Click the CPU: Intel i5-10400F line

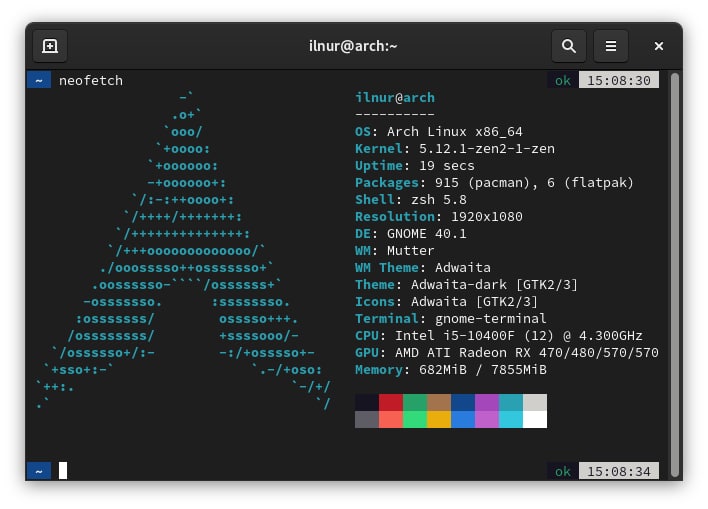click(x=498, y=336)
